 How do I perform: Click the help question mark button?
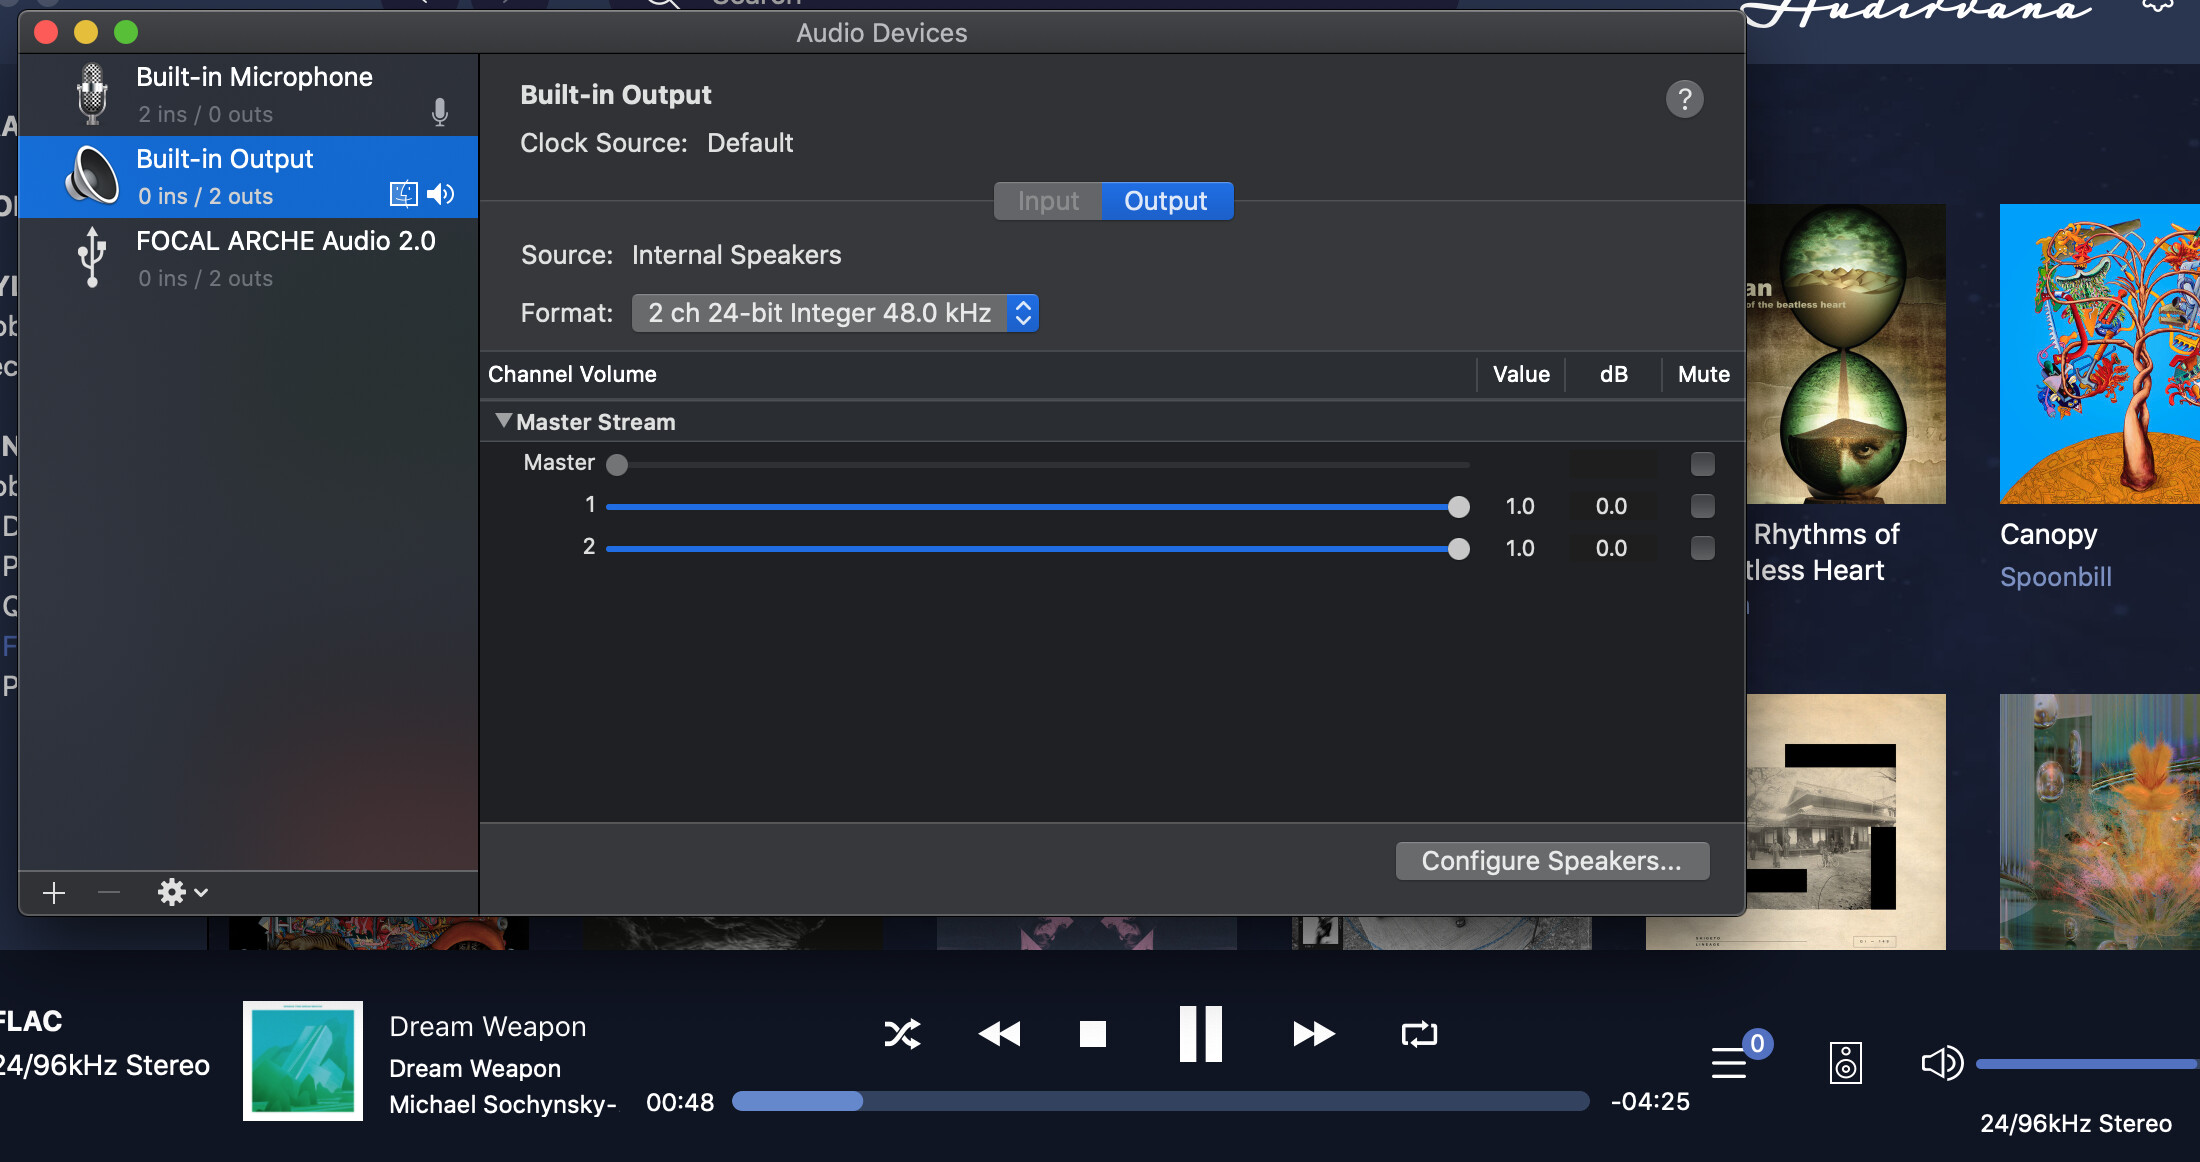(1685, 98)
